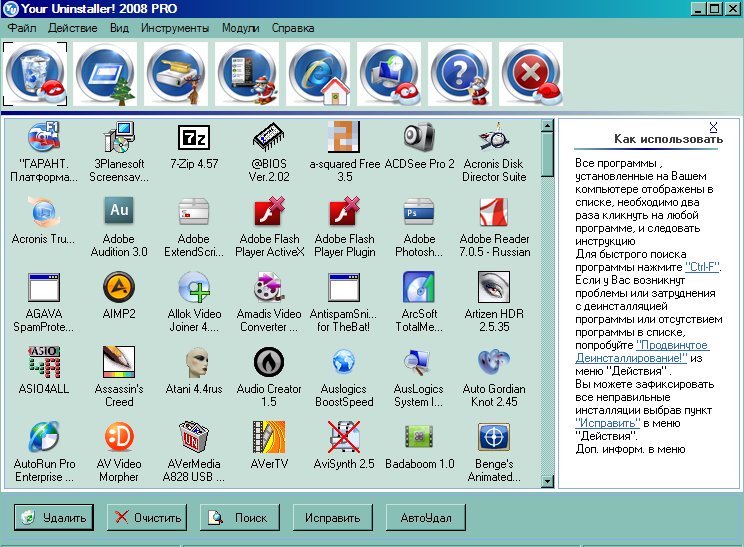Select AntispamSniper for TheBat! icon
This screenshot has height=547, width=744.
tap(344, 287)
